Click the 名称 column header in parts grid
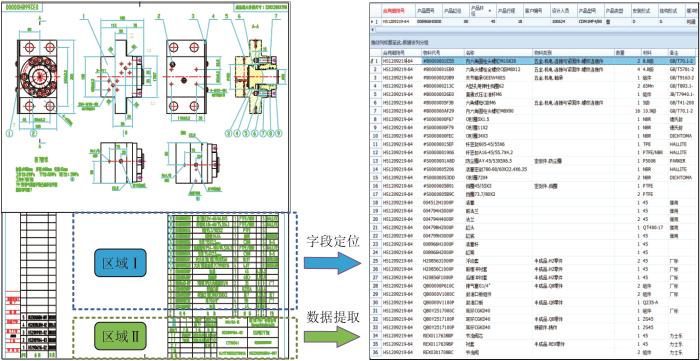This screenshot has height=361, width=700. (x=498, y=52)
